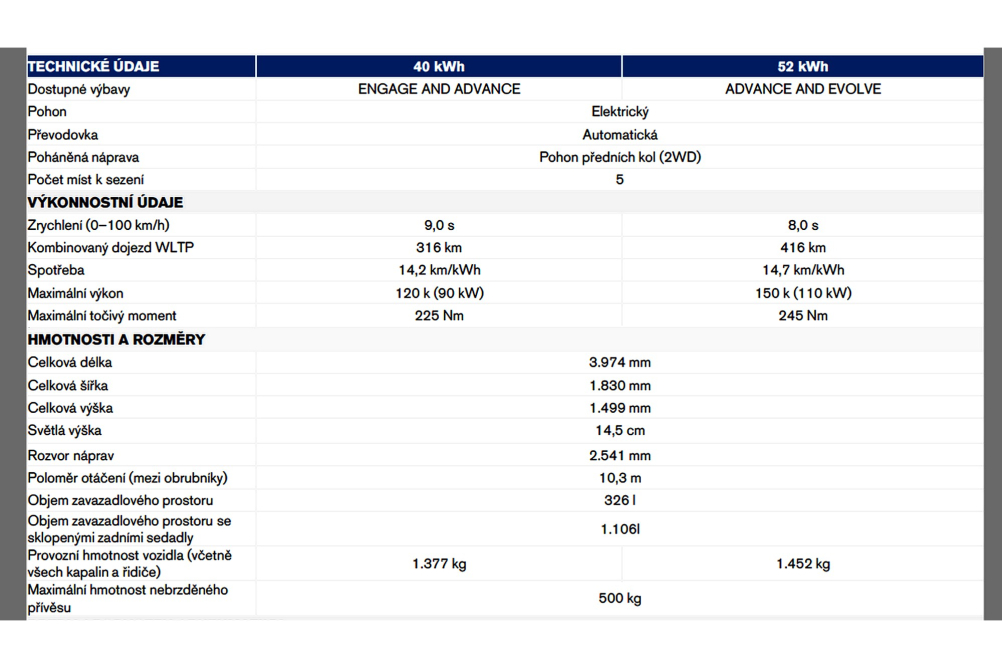Select the 3.974 mm total length value
Viewport: 1002px width, 668px height.
(620, 363)
